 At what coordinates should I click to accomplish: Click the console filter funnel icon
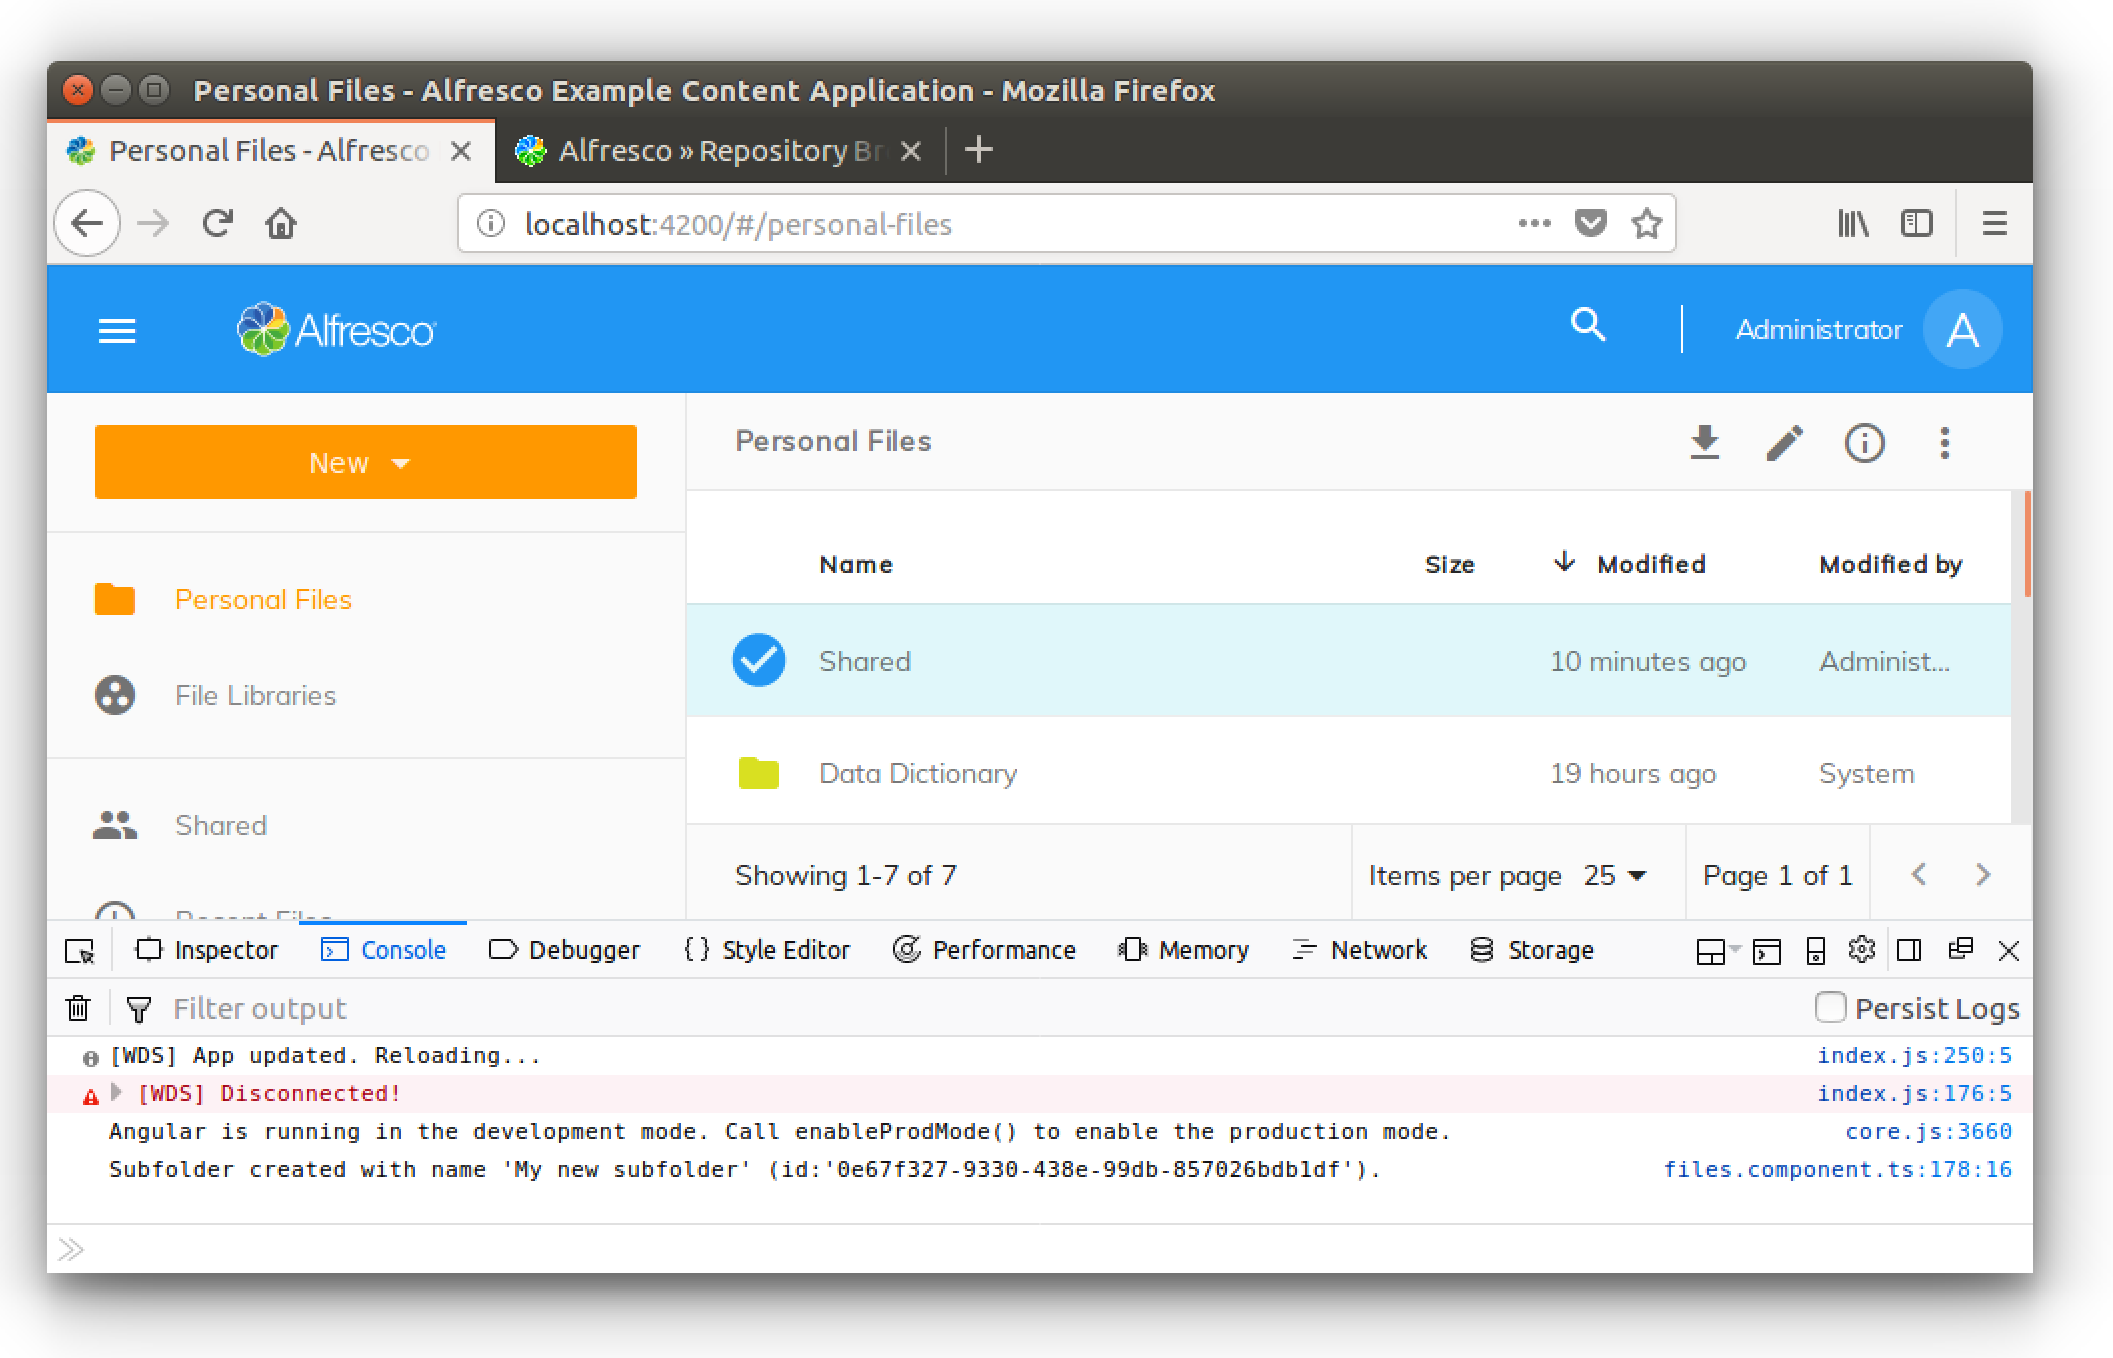point(139,1009)
